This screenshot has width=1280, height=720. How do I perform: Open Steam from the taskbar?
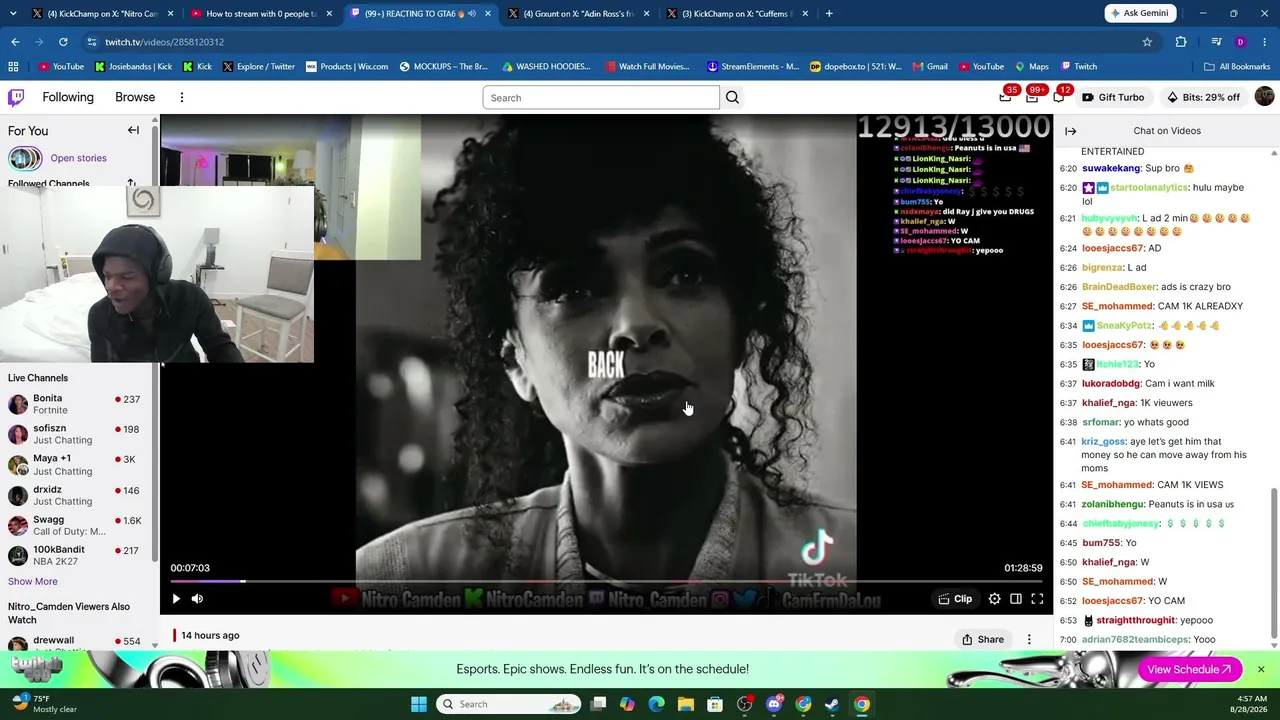tap(832, 704)
